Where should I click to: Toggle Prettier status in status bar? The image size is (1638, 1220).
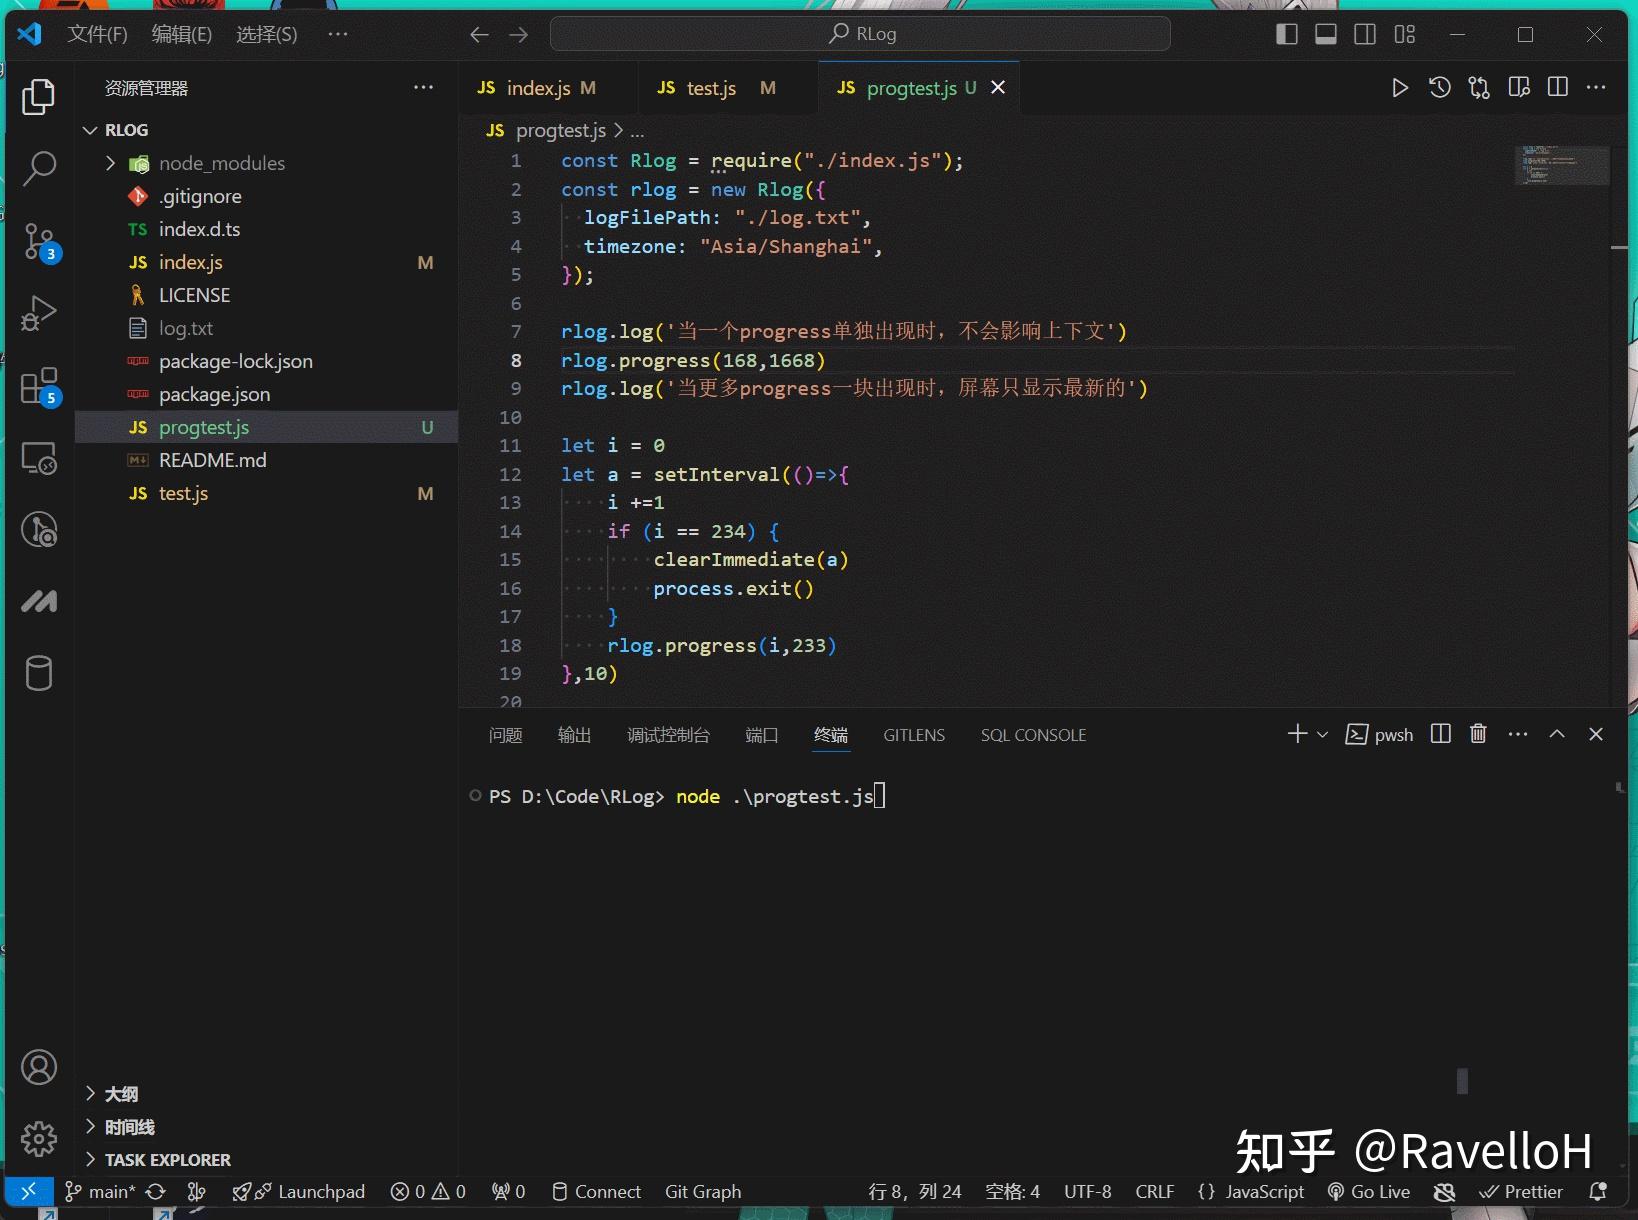pos(1521,1191)
